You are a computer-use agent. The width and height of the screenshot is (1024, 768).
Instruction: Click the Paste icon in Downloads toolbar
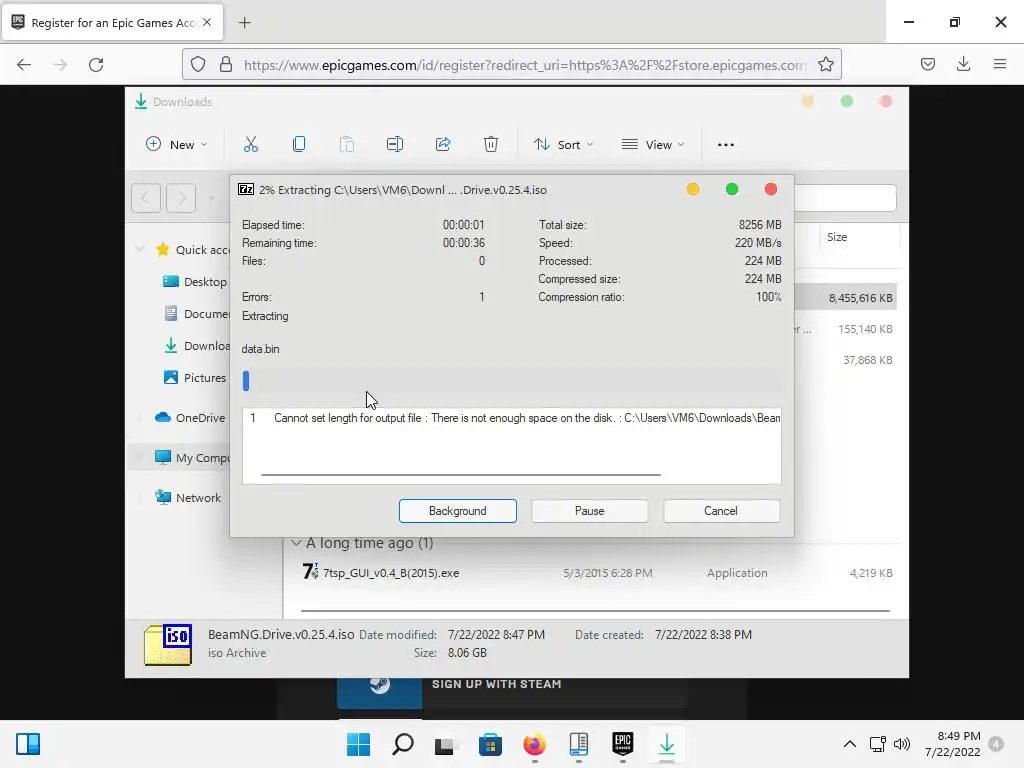(x=347, y=144)
